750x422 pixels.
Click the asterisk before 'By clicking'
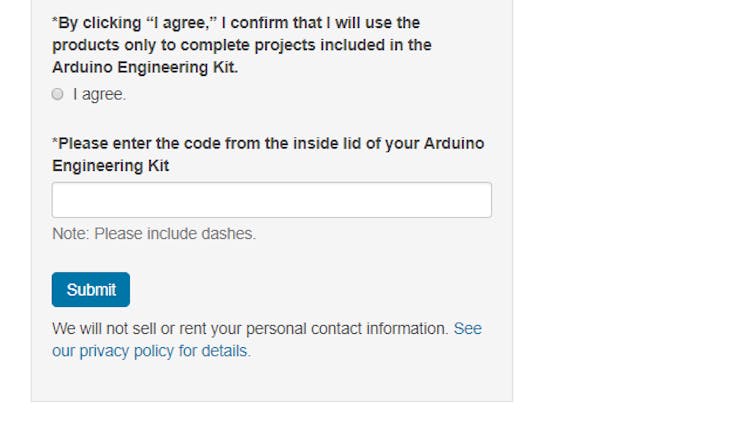click(x=55, y=21)
